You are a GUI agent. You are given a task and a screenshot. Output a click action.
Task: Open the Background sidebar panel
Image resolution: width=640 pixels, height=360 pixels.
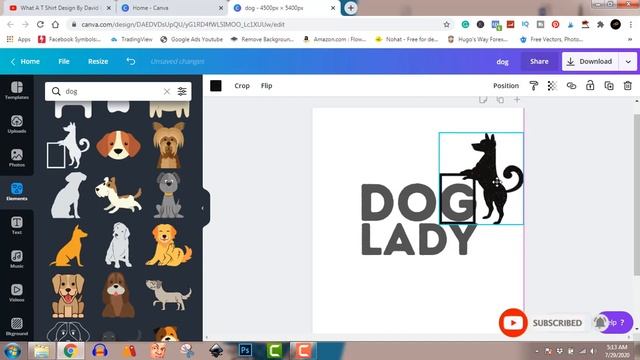coord(17,327)
